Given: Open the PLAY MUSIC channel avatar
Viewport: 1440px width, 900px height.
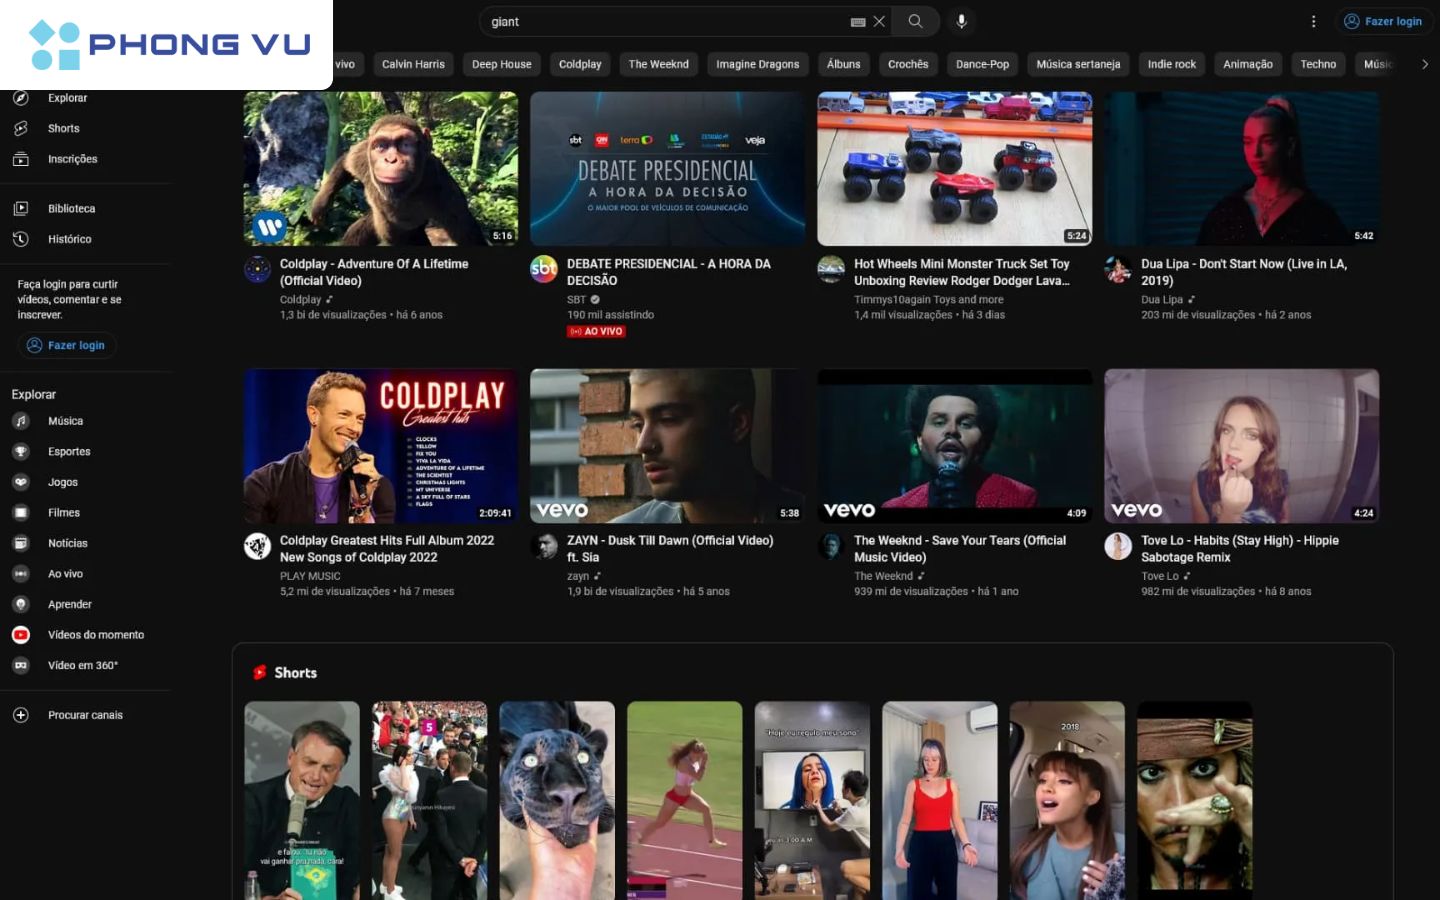Looking at the screenshot, I should coord(257,546).
